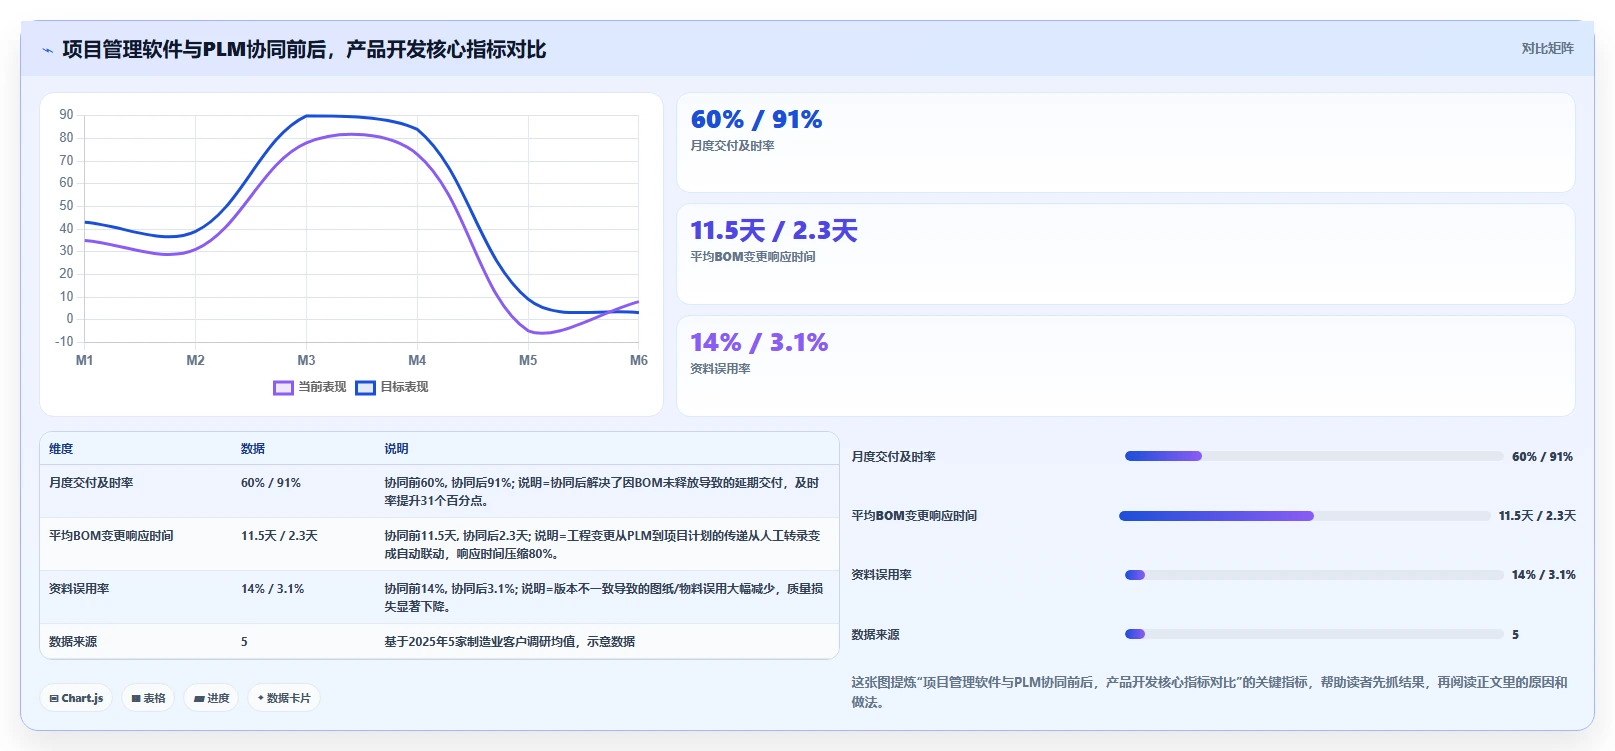Click the summary paragraph starting 这张图提炼

[1209, 692]
